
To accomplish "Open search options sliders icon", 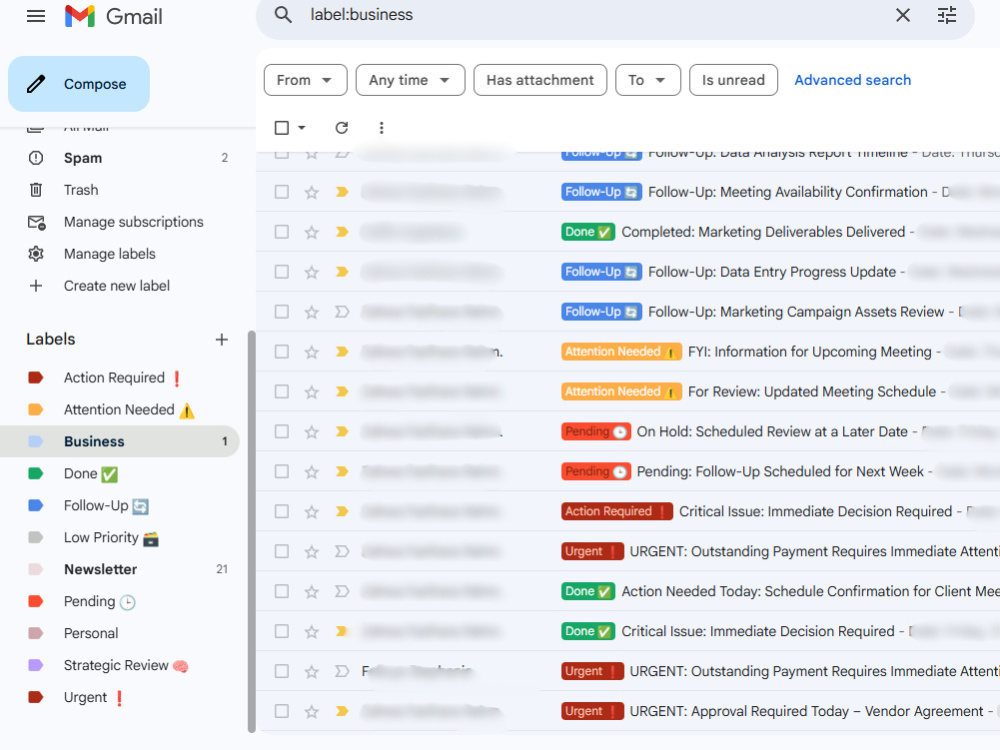I will pyautogui.click(x=946, y=15).
